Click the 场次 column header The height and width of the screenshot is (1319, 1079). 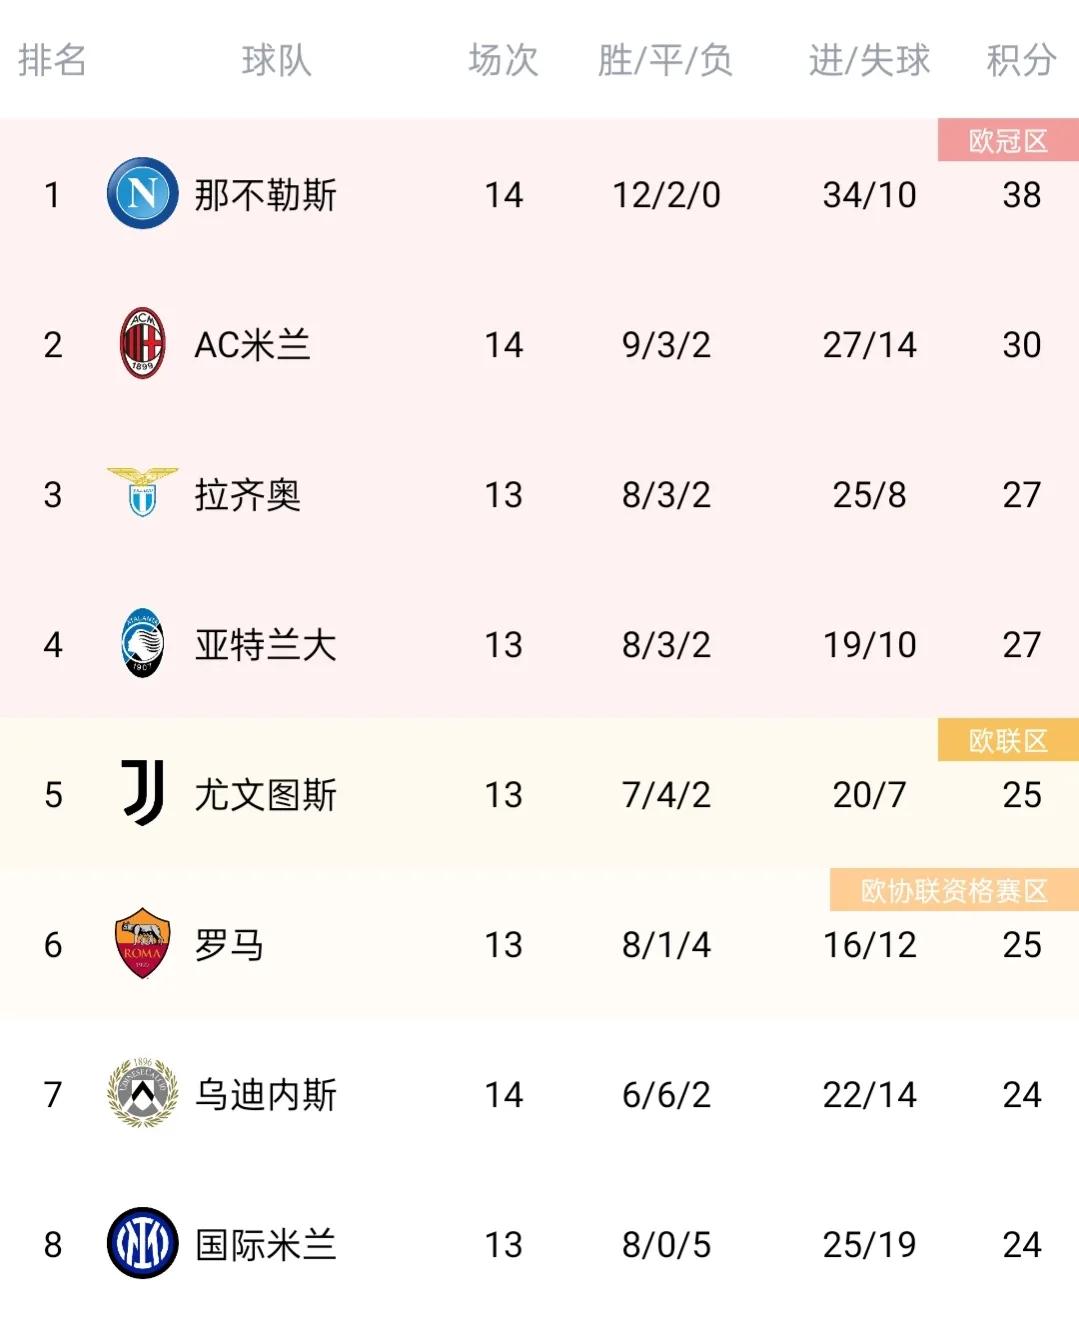coord(503,61)
